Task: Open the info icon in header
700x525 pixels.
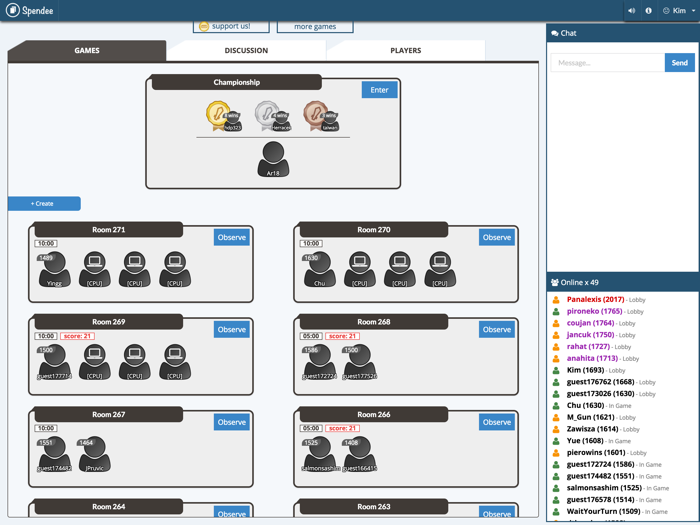Action: click(648, 11)
